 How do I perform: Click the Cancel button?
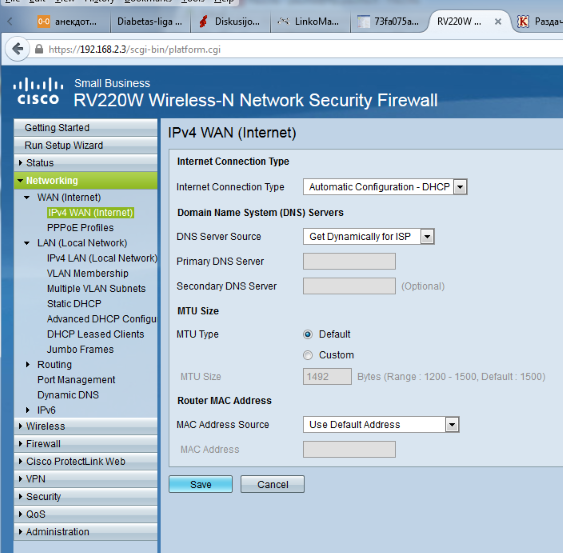tap(273, 484)
